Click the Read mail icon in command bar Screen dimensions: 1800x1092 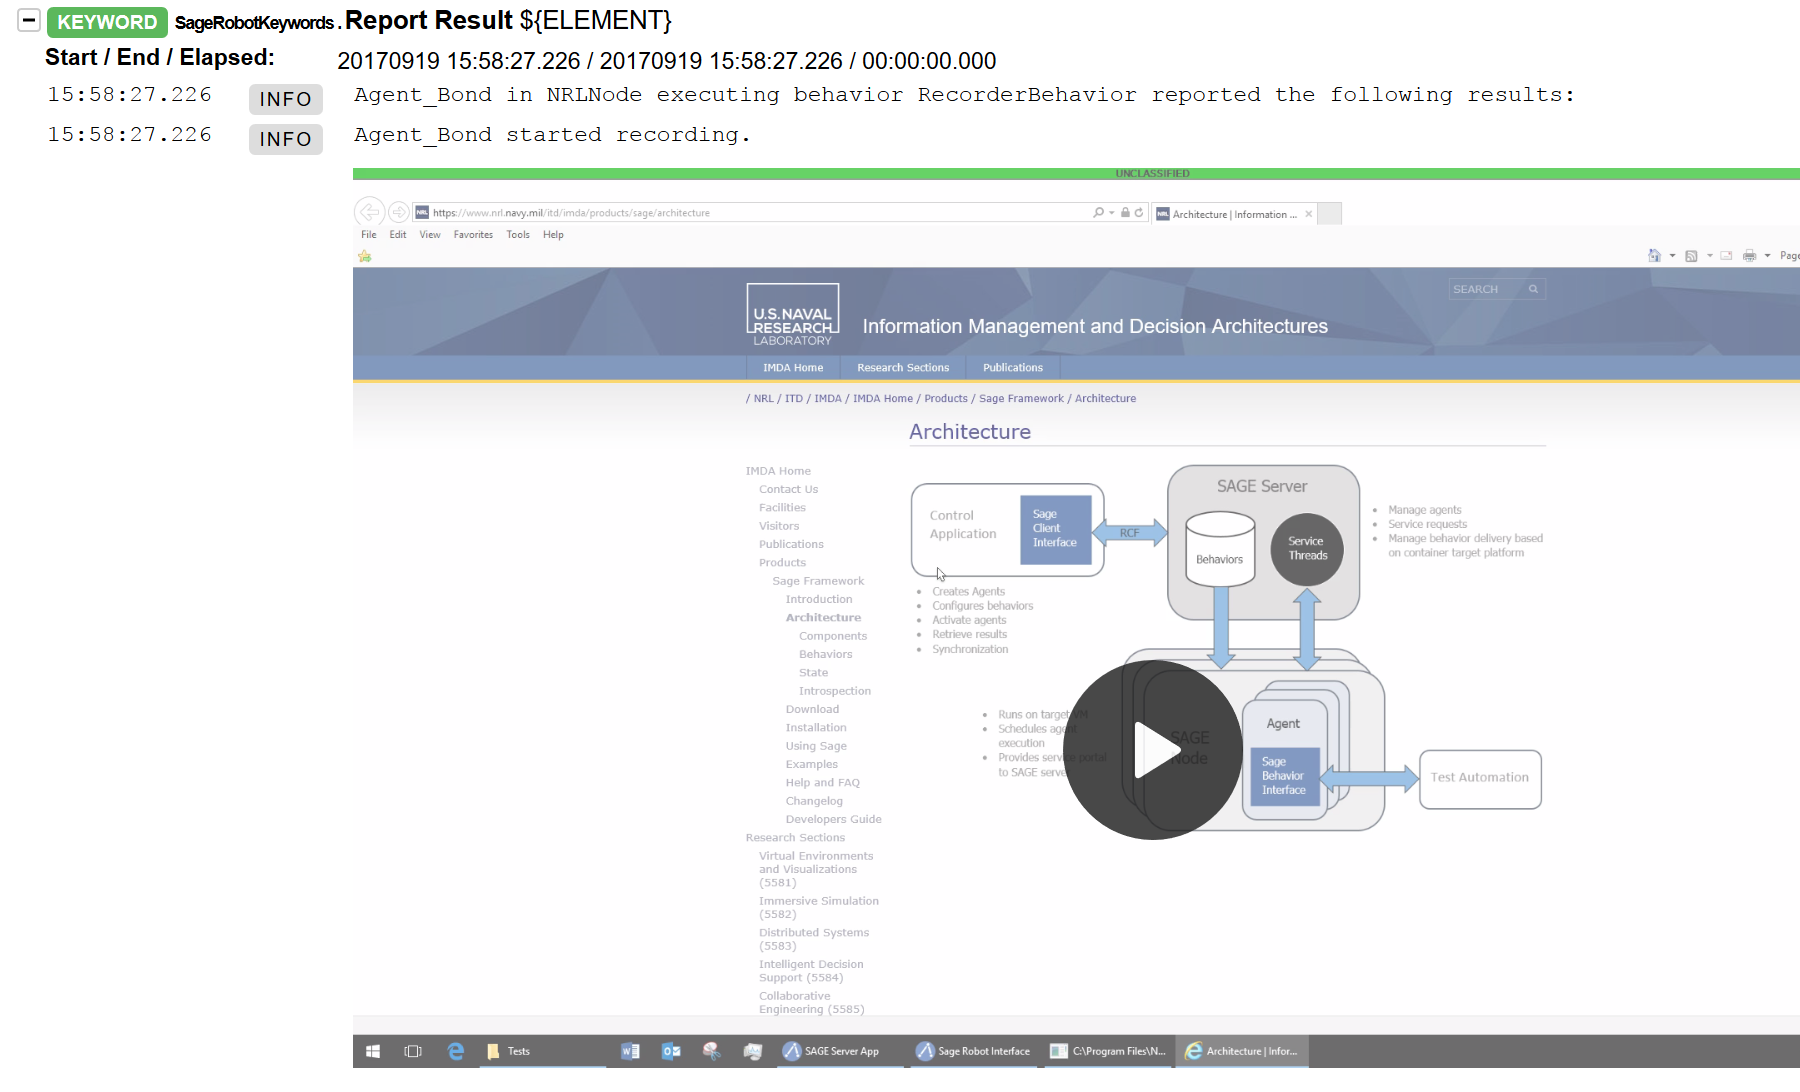pos(1726,256)
